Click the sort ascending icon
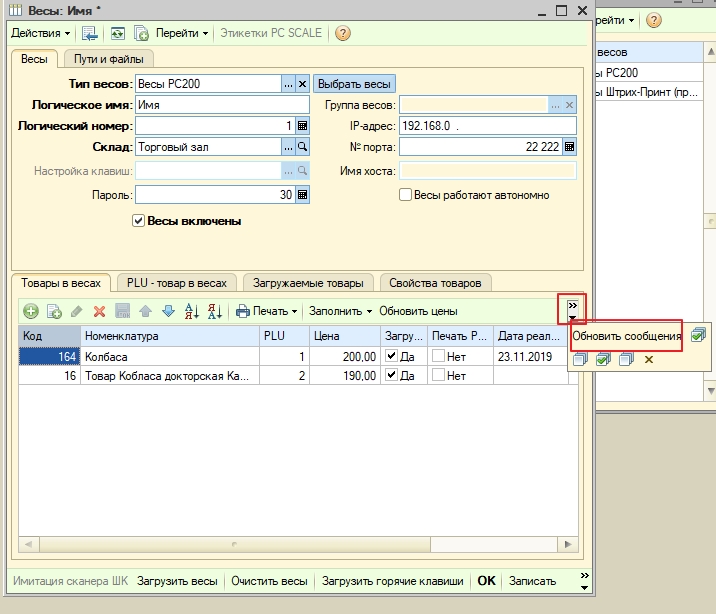 (191, 311)
